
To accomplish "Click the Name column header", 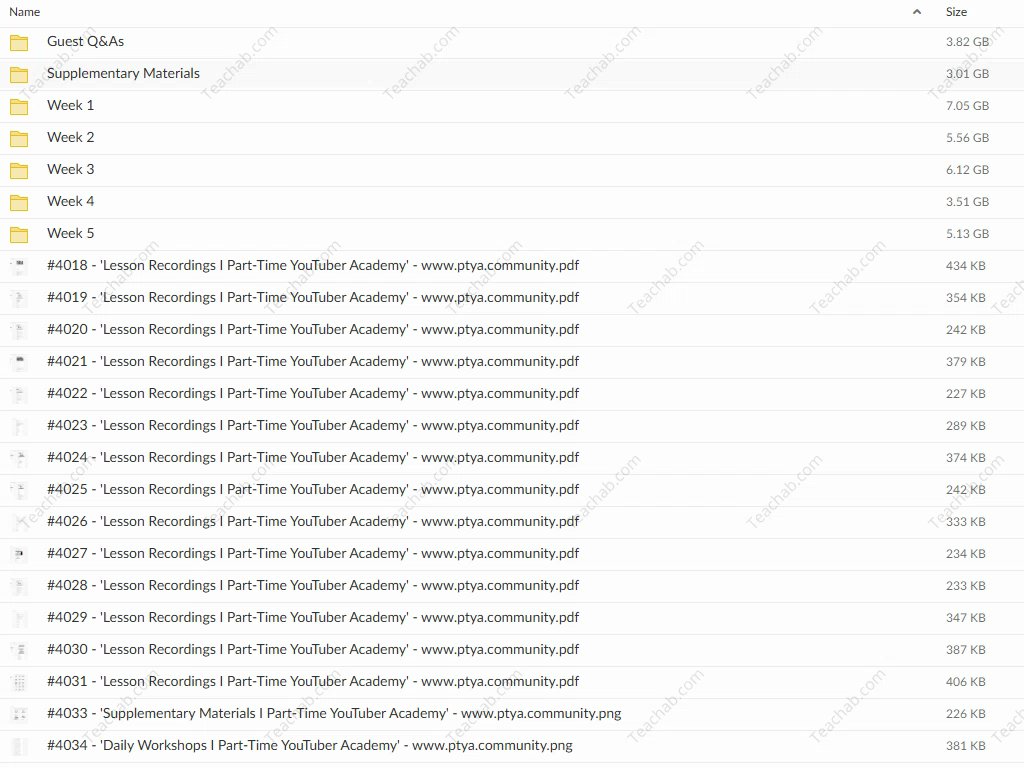I will pyautogui.click(x=25, y=12).
